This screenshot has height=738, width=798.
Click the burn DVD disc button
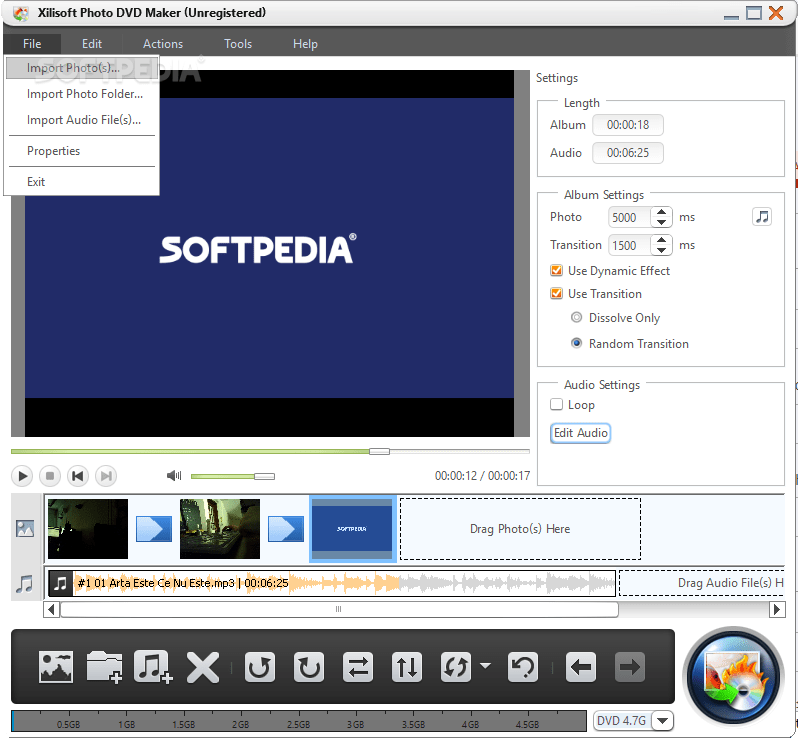tap(733, 677)
